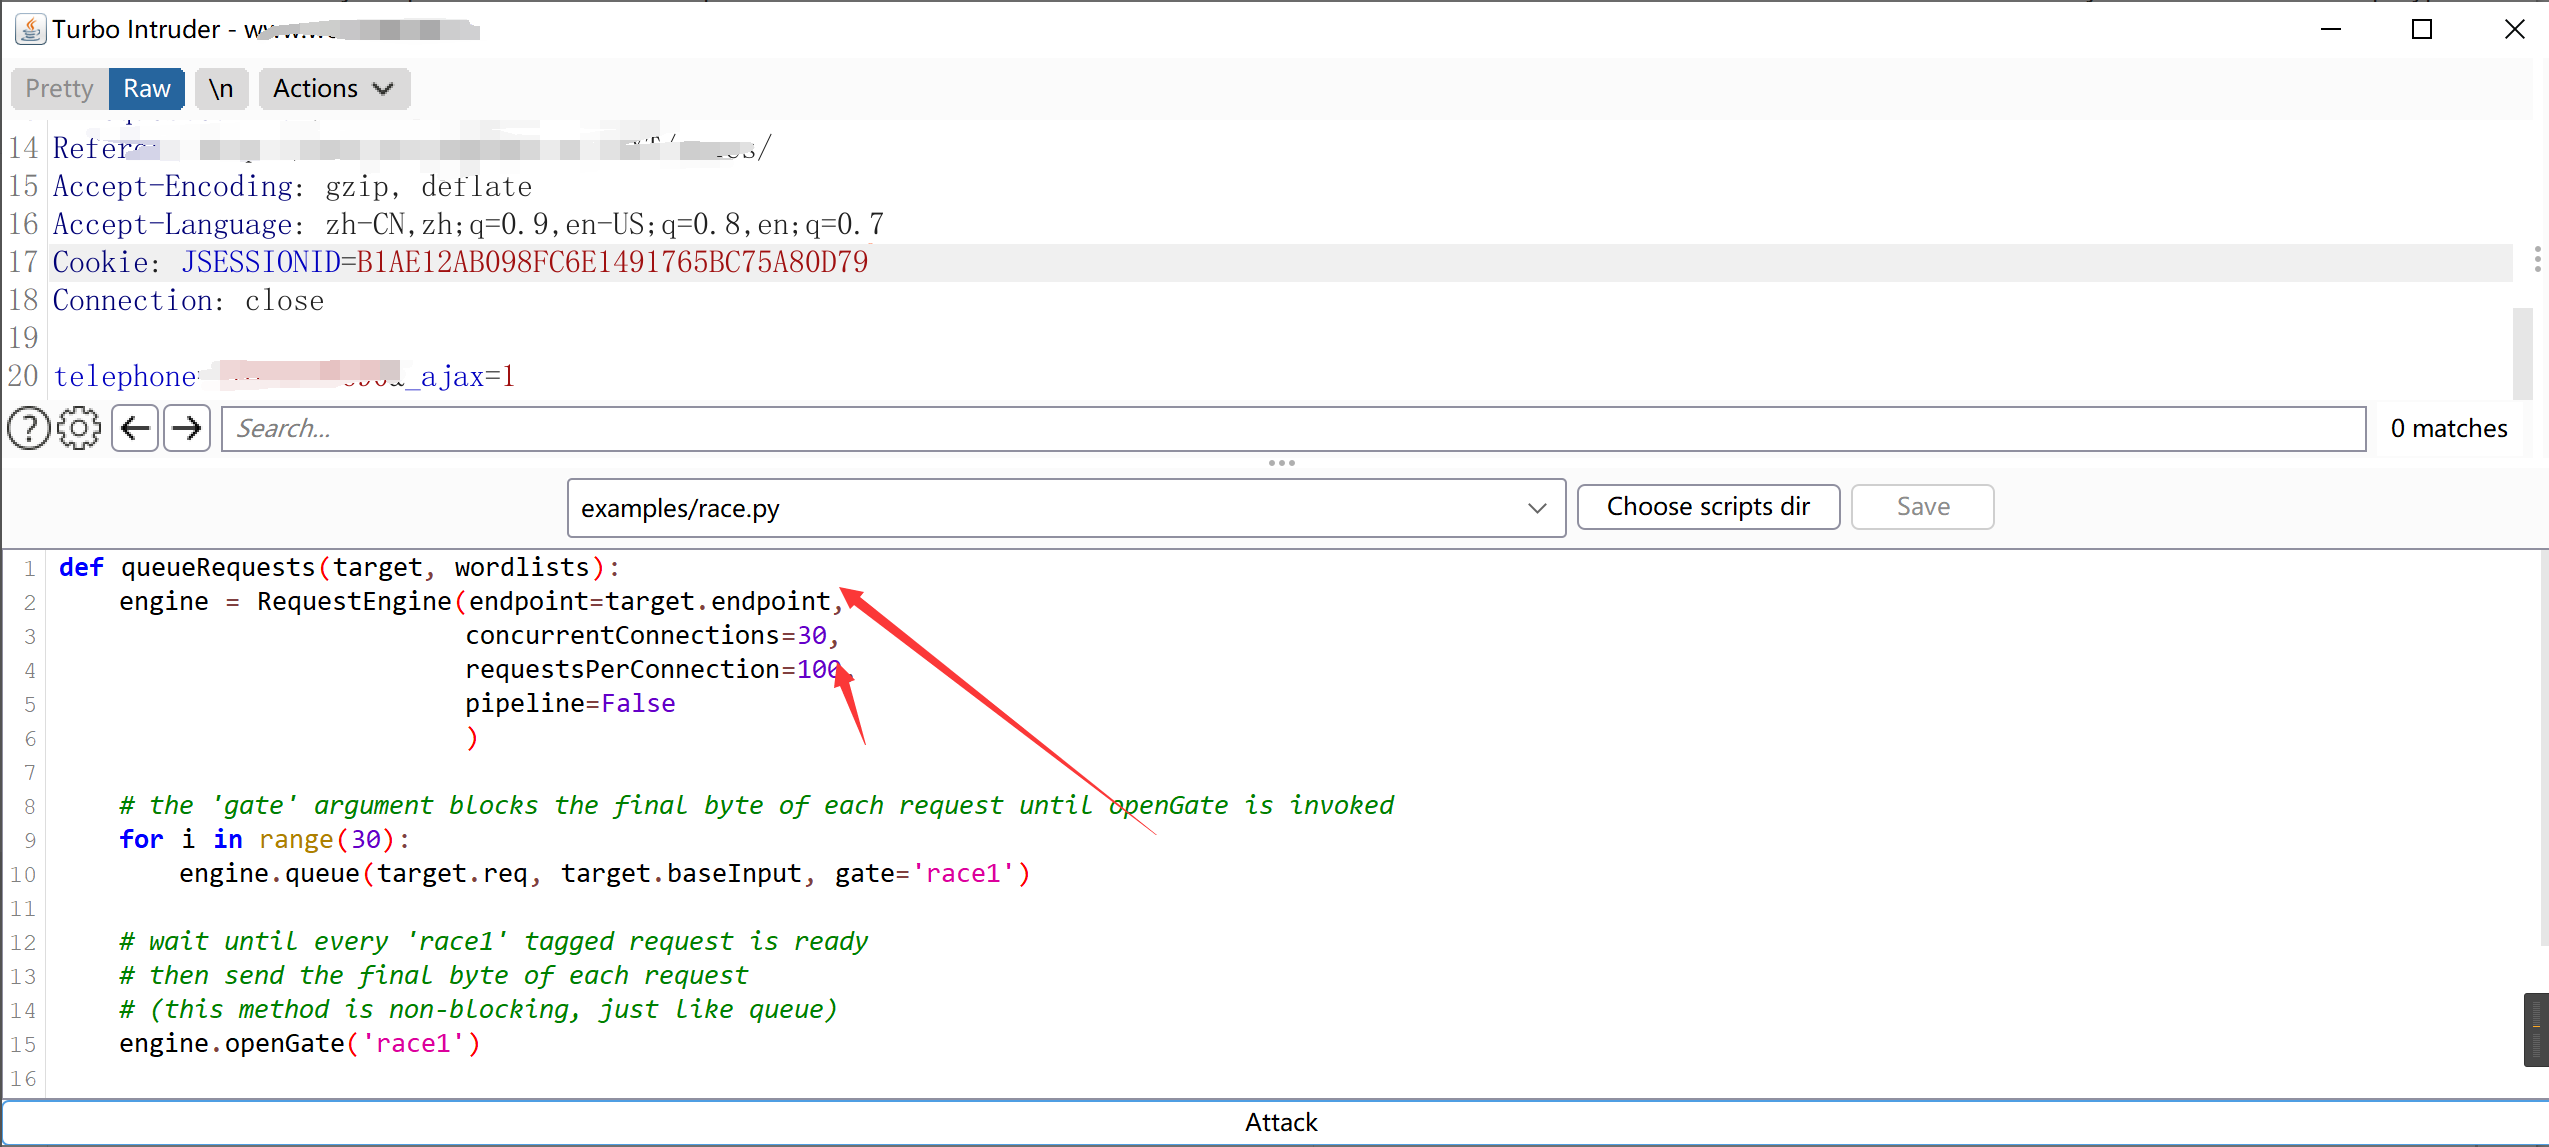Click the three-dot handle beside Cookie line

click(2537, 260)
